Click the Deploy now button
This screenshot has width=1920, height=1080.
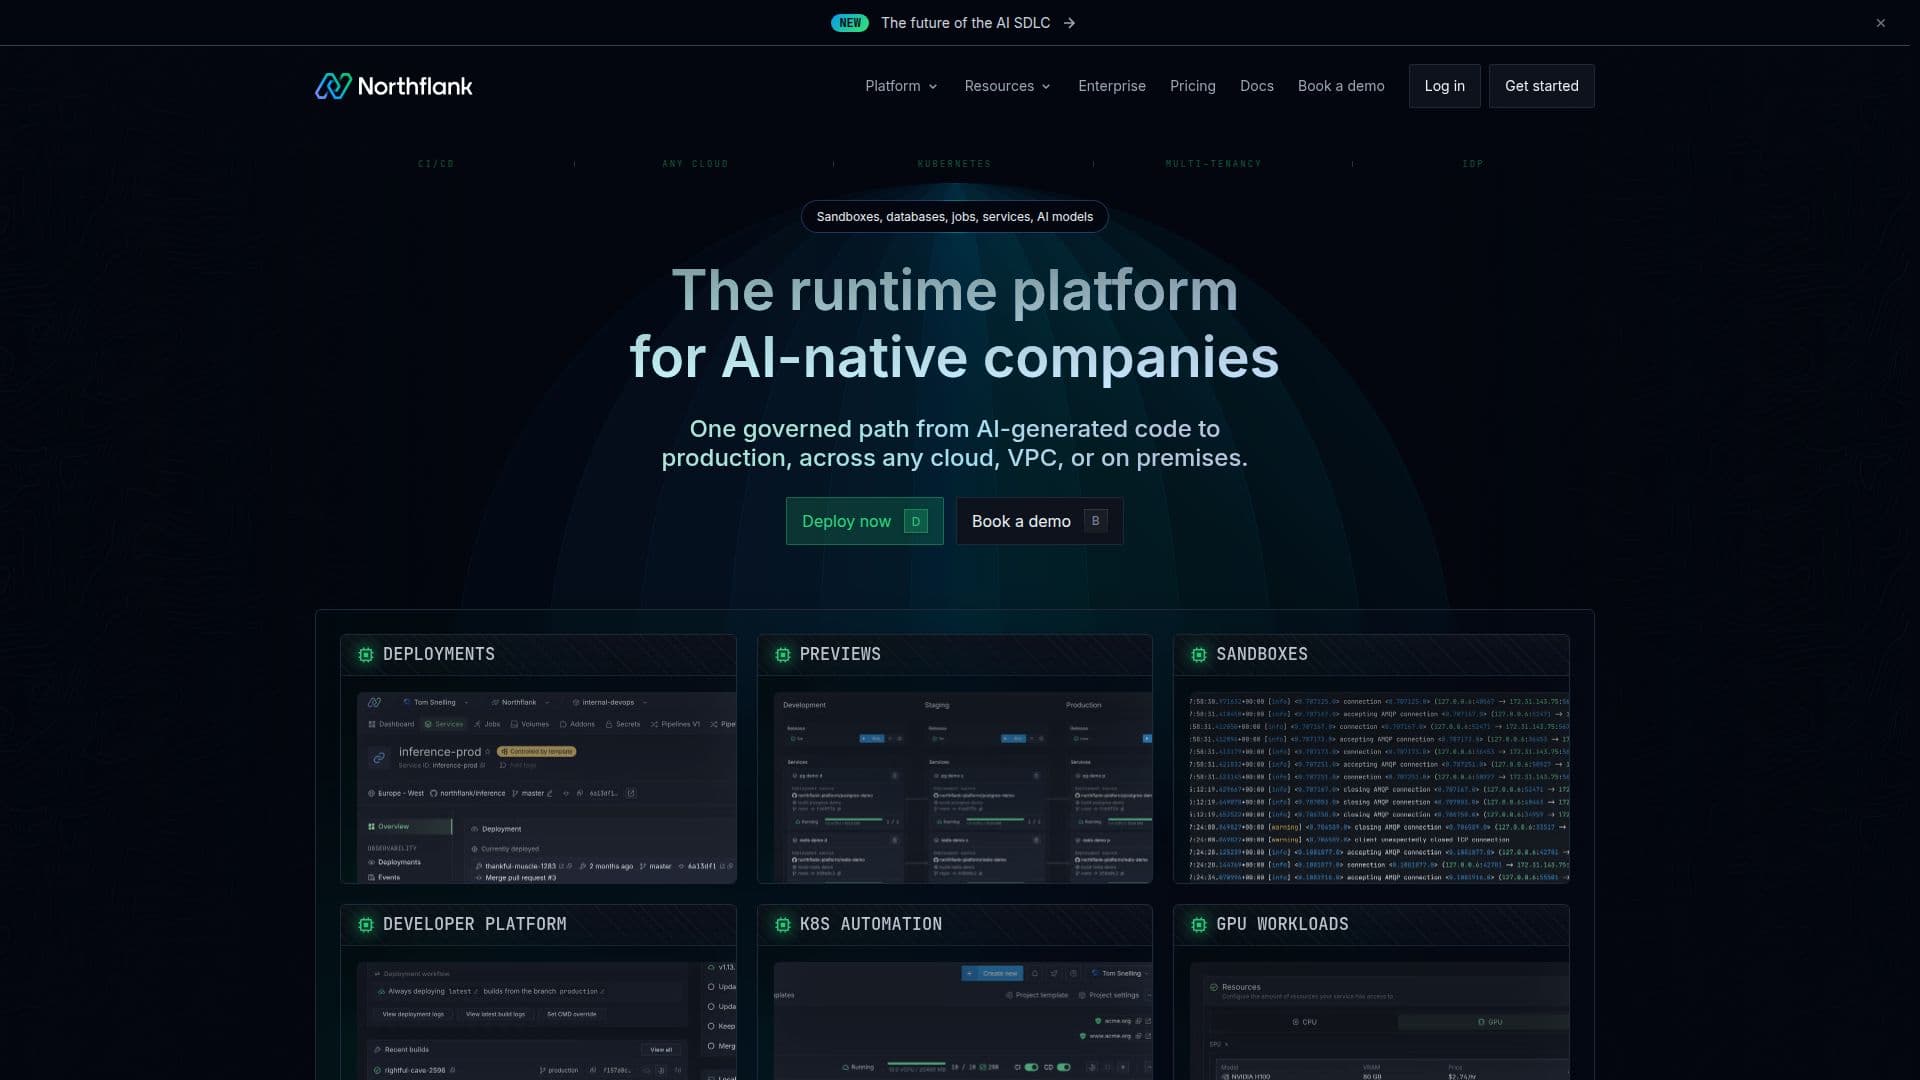[x=864, y=521]
